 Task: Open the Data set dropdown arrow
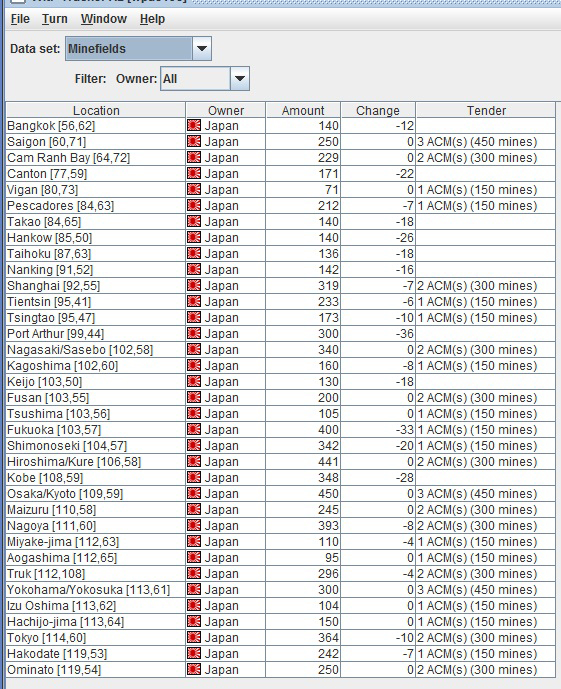click(202, 48)
